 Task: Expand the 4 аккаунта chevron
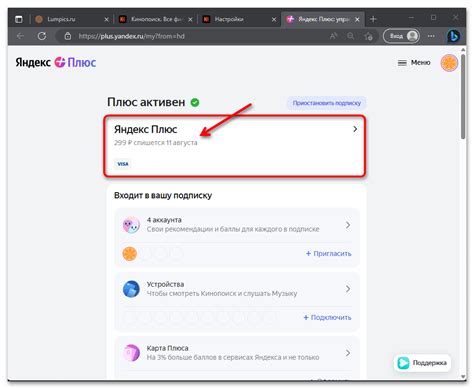[x=348, y=225]
